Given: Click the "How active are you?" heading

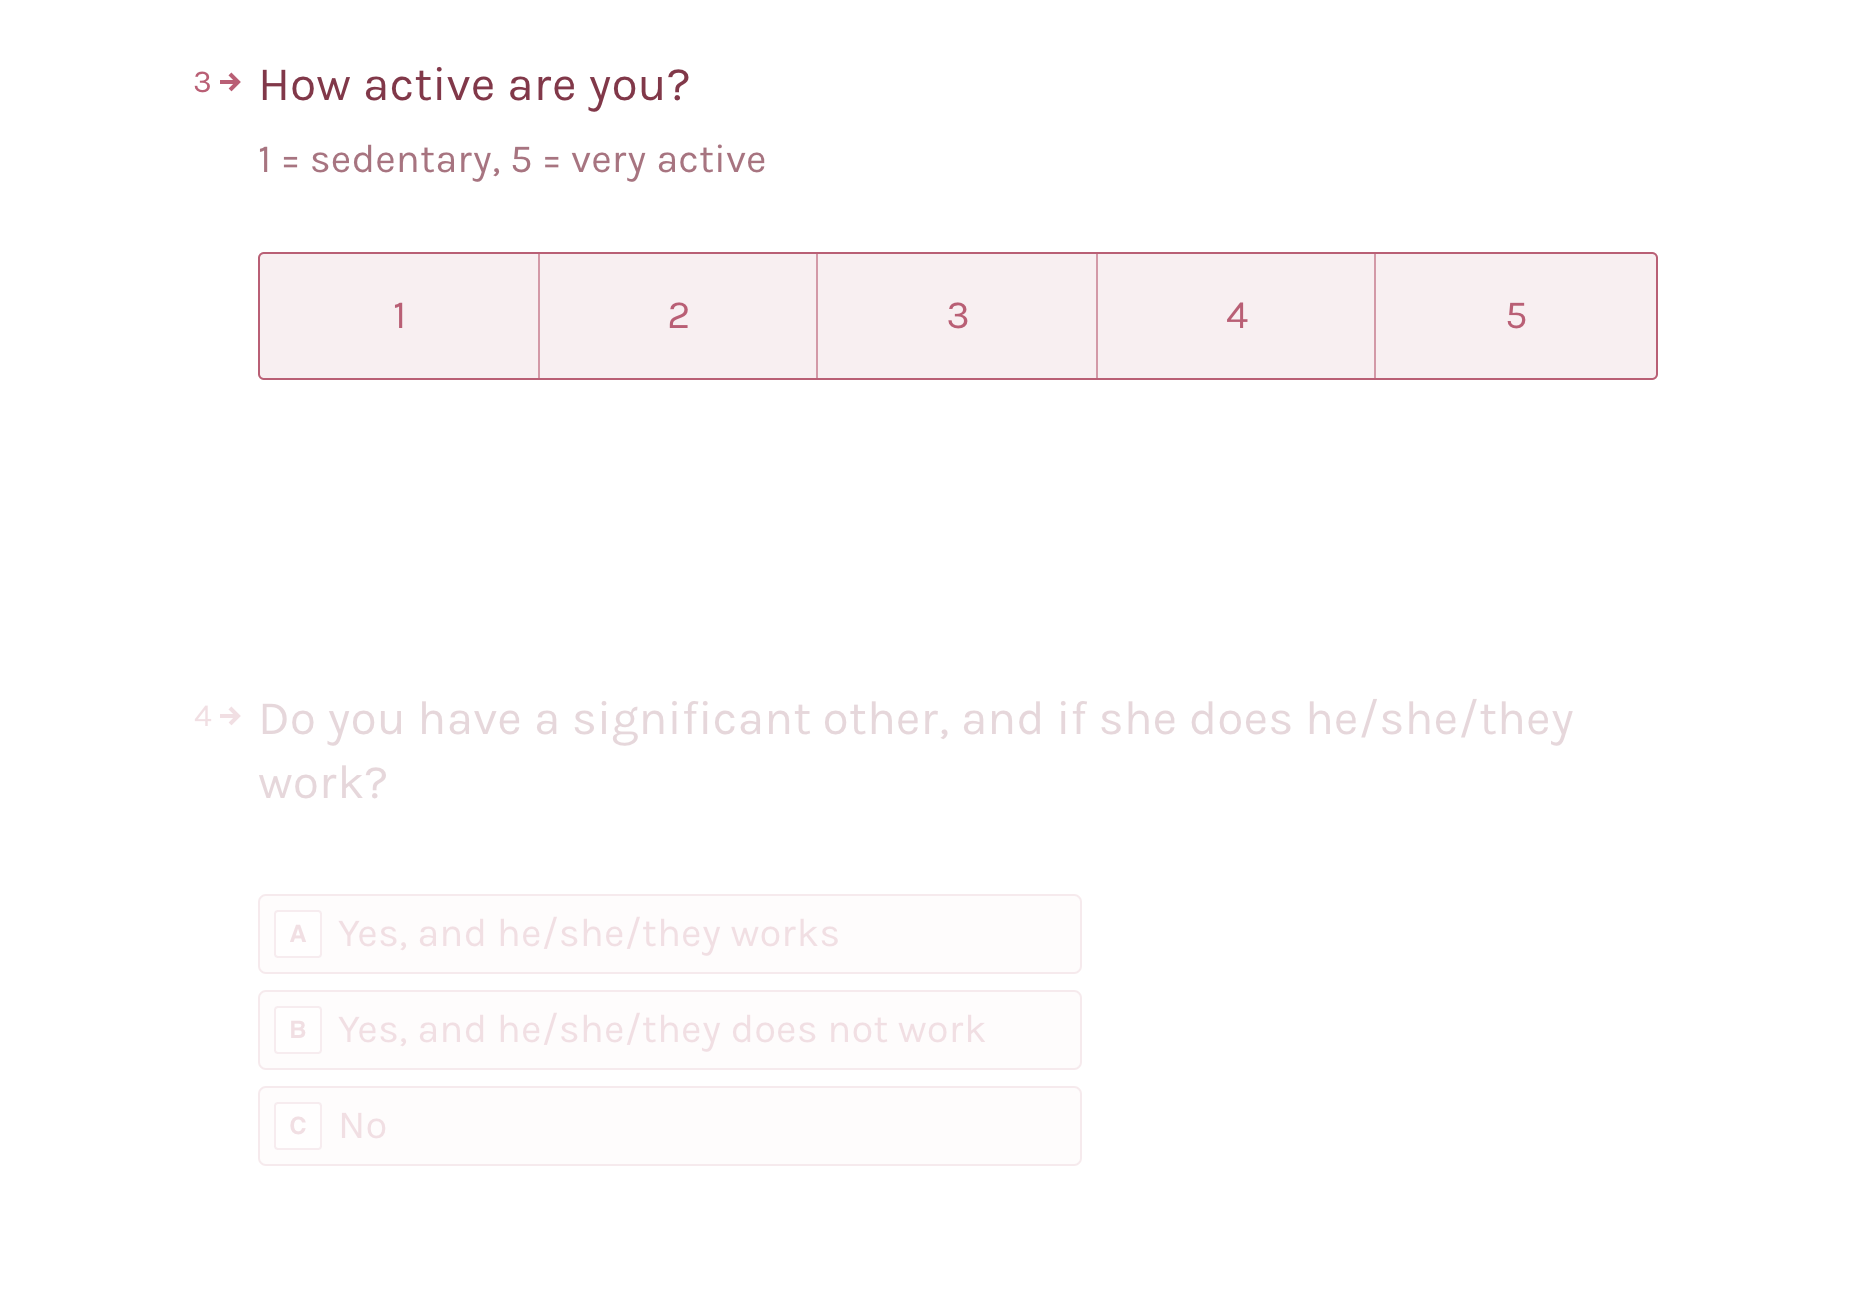Looking at the screenshot, I should click(x=474, y=86).
